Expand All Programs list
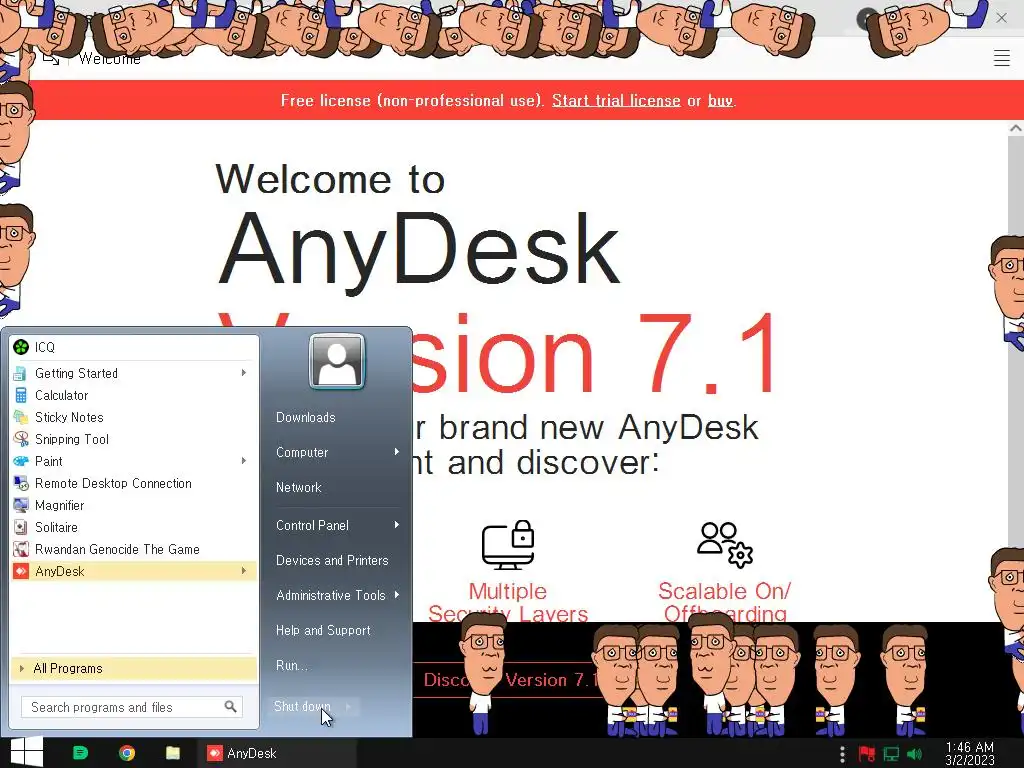This screenshot has height=768, width=1024. pyautogui.click(x=133, y=668)
